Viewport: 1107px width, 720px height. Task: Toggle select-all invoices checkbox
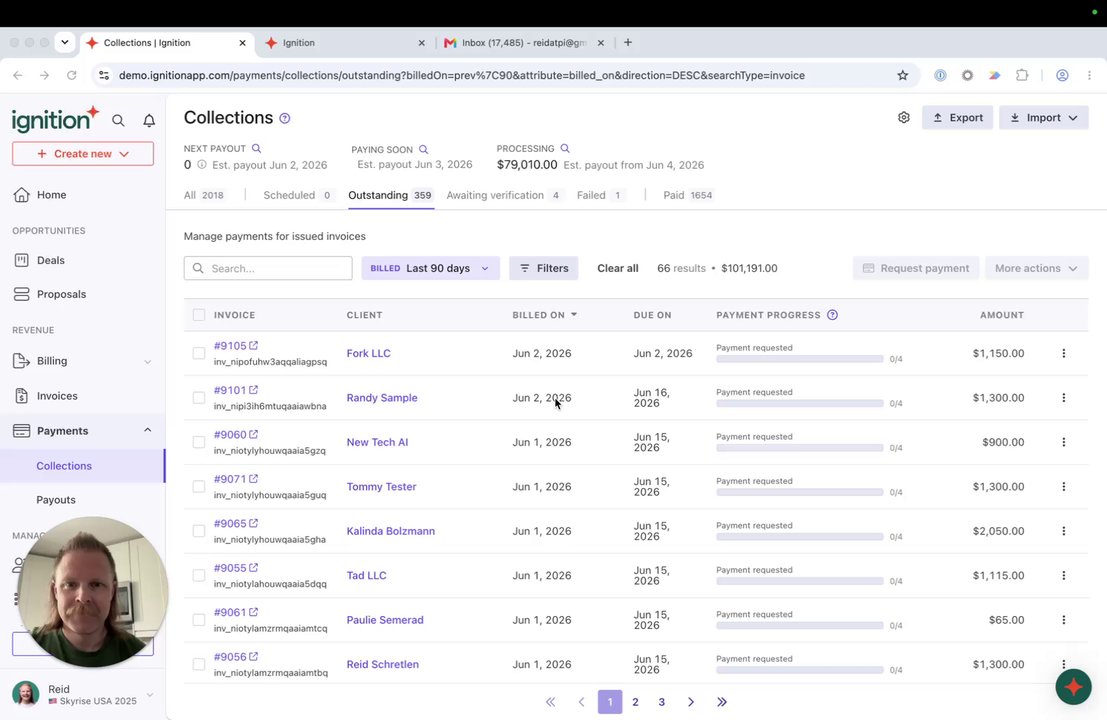[x=198, y=315]
